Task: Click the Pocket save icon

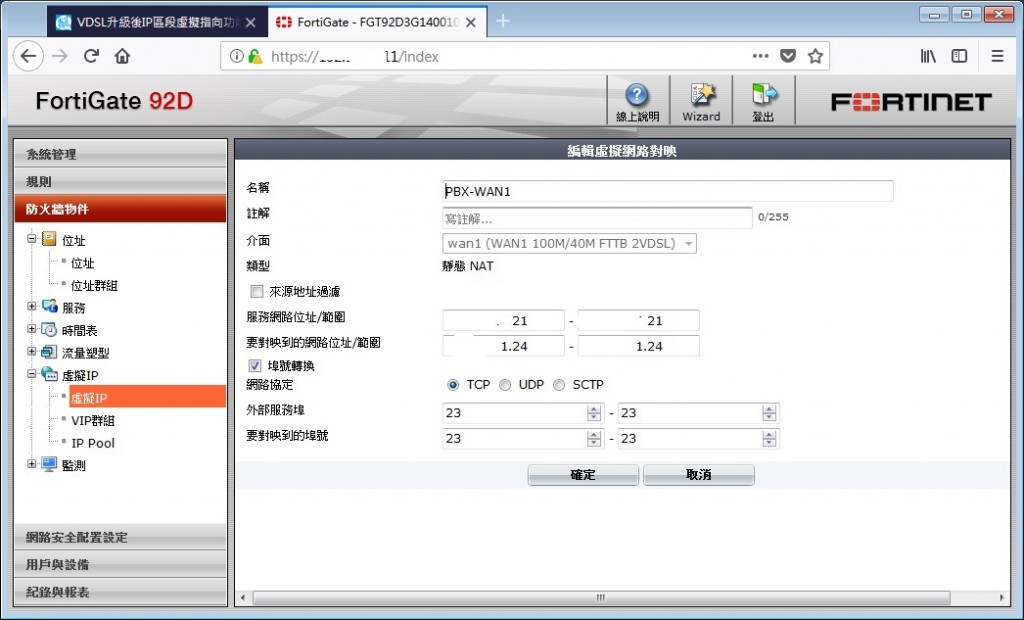Action: pyautogui.click(x=788, y=56)
